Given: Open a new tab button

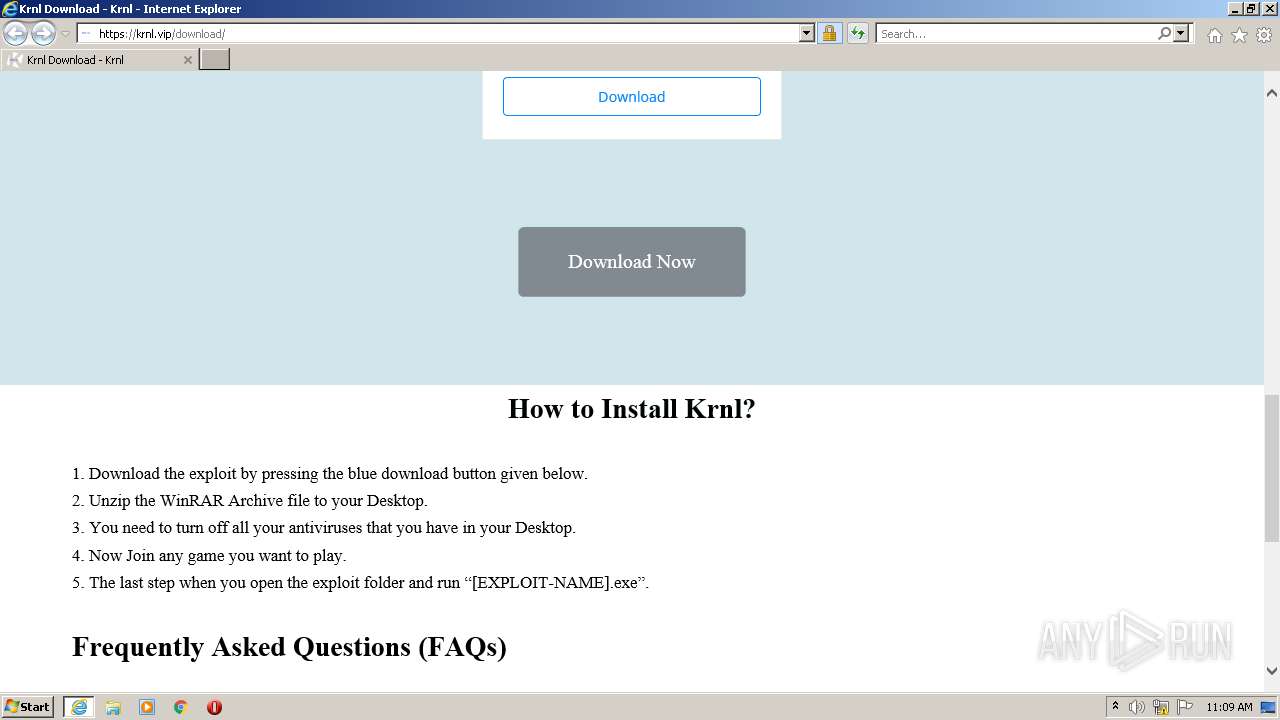Looking at the screenshot, I should [214, 60].
